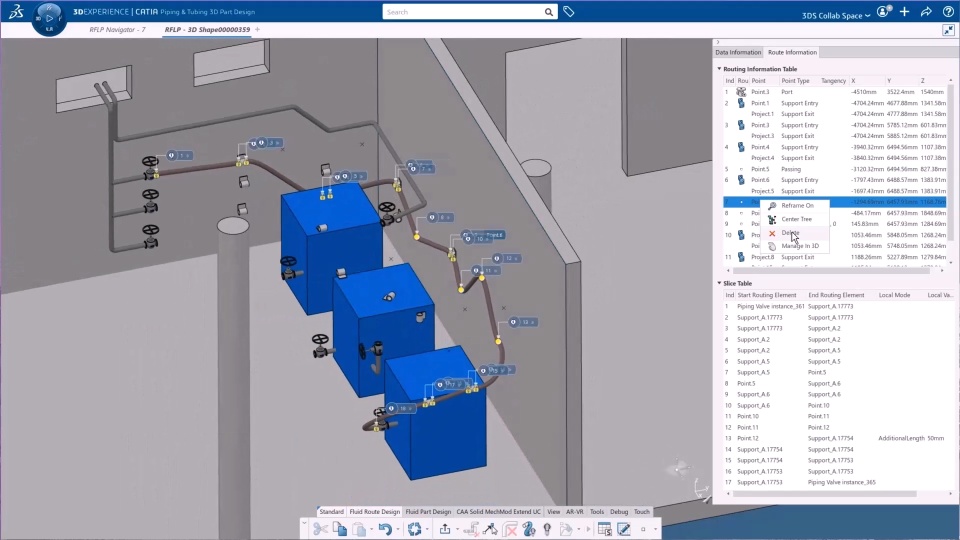Open the help question mark icon

tap(948, 12)
